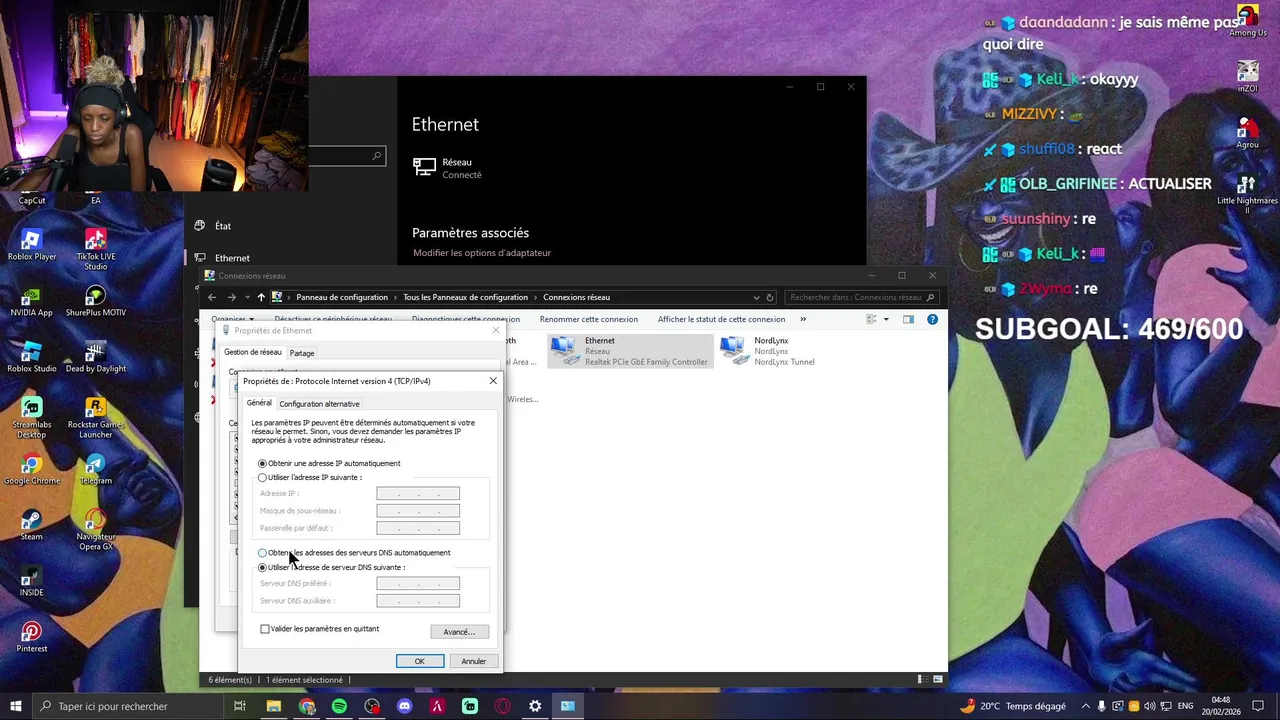The height and width of the screenshot is (720, 1280).
Task: Expand chevron after Tous les Panneaux breadcrumb
Action: pyautogui.click(x=535, y=297)
